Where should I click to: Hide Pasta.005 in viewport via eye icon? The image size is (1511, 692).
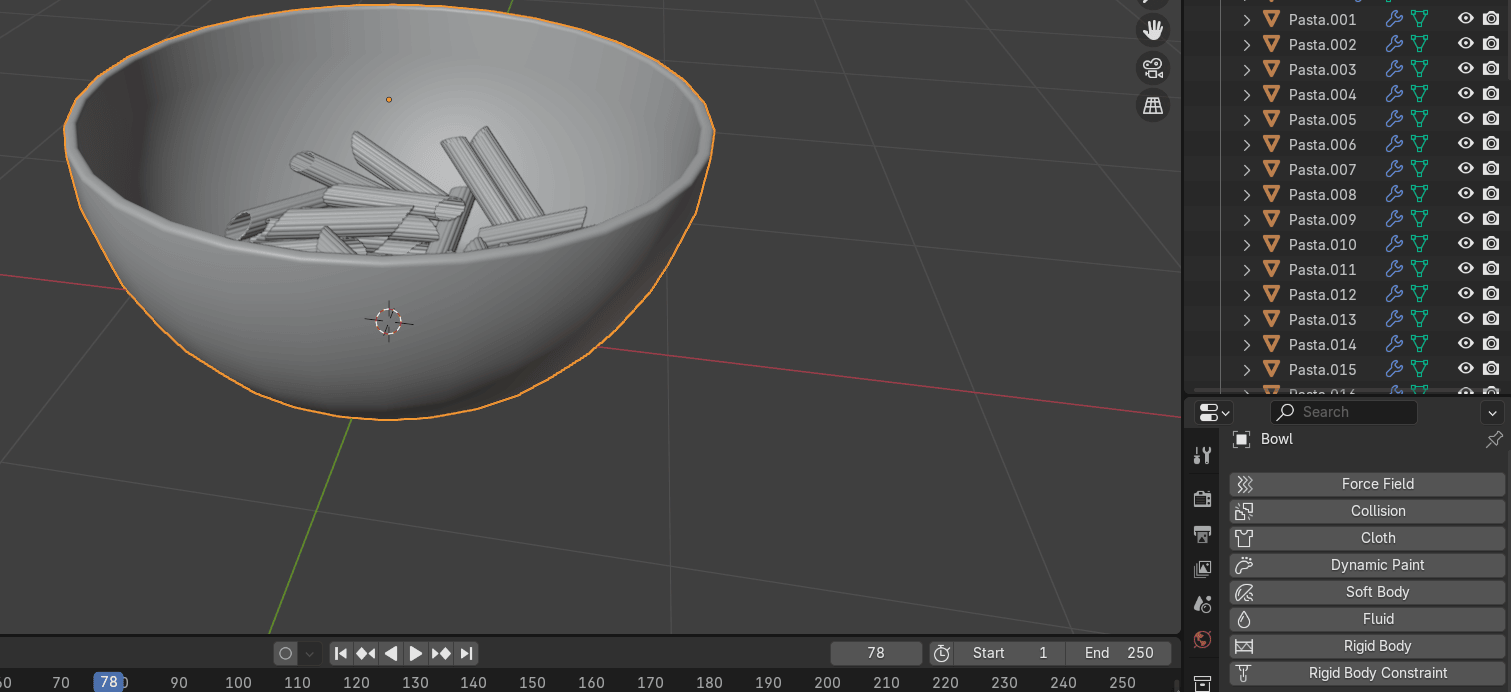click(1465, 119)
